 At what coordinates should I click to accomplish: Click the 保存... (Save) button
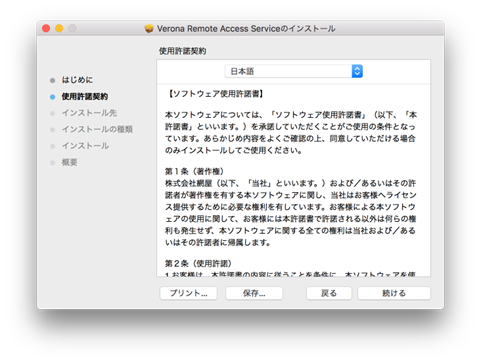point(254,293)
